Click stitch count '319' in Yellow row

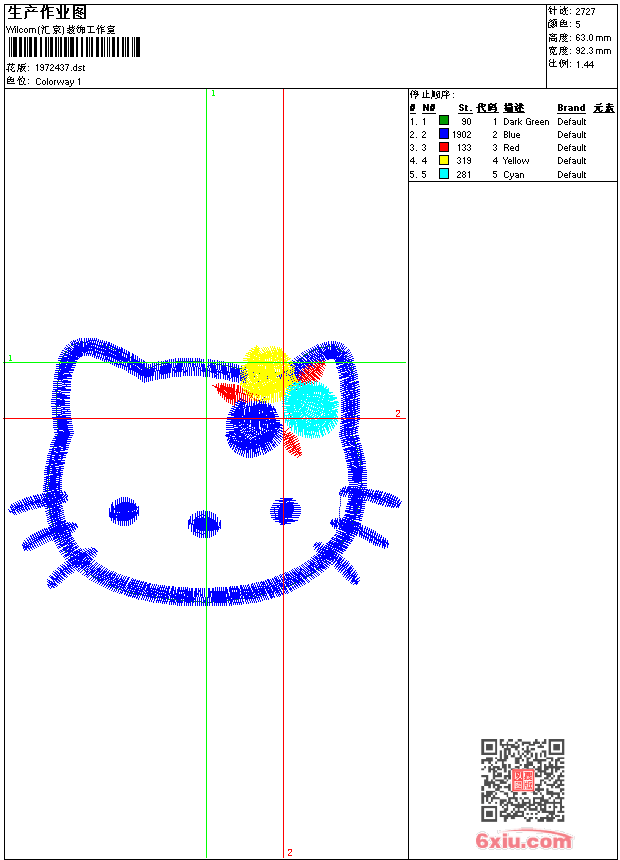464,161
